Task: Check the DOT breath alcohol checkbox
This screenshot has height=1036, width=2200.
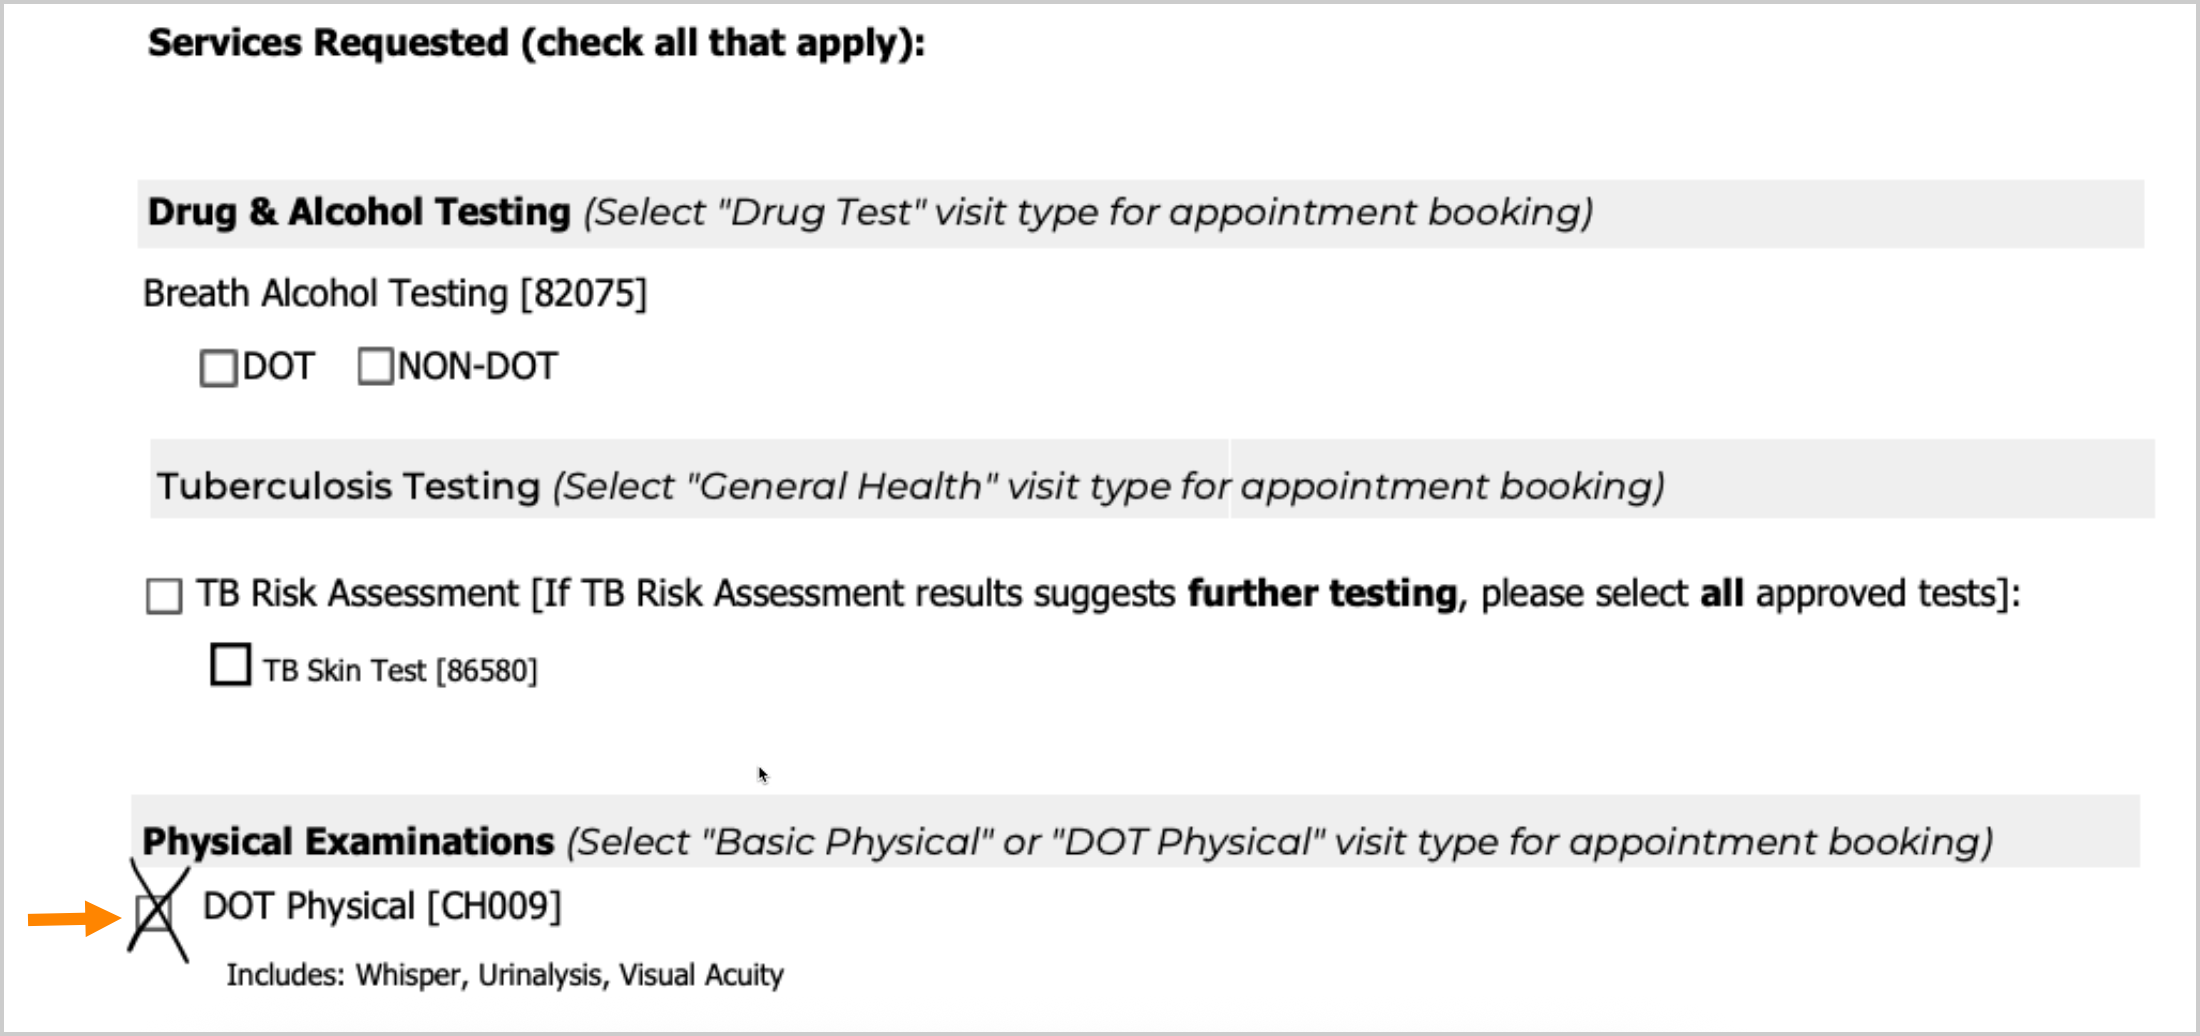Action: 218,368
